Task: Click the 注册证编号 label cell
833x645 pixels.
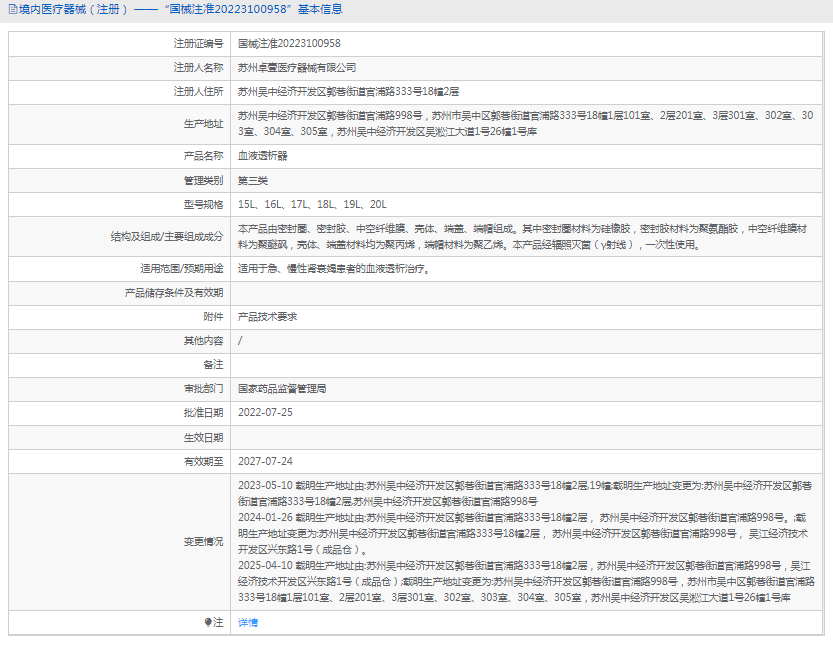Action: tap(120, 44)
